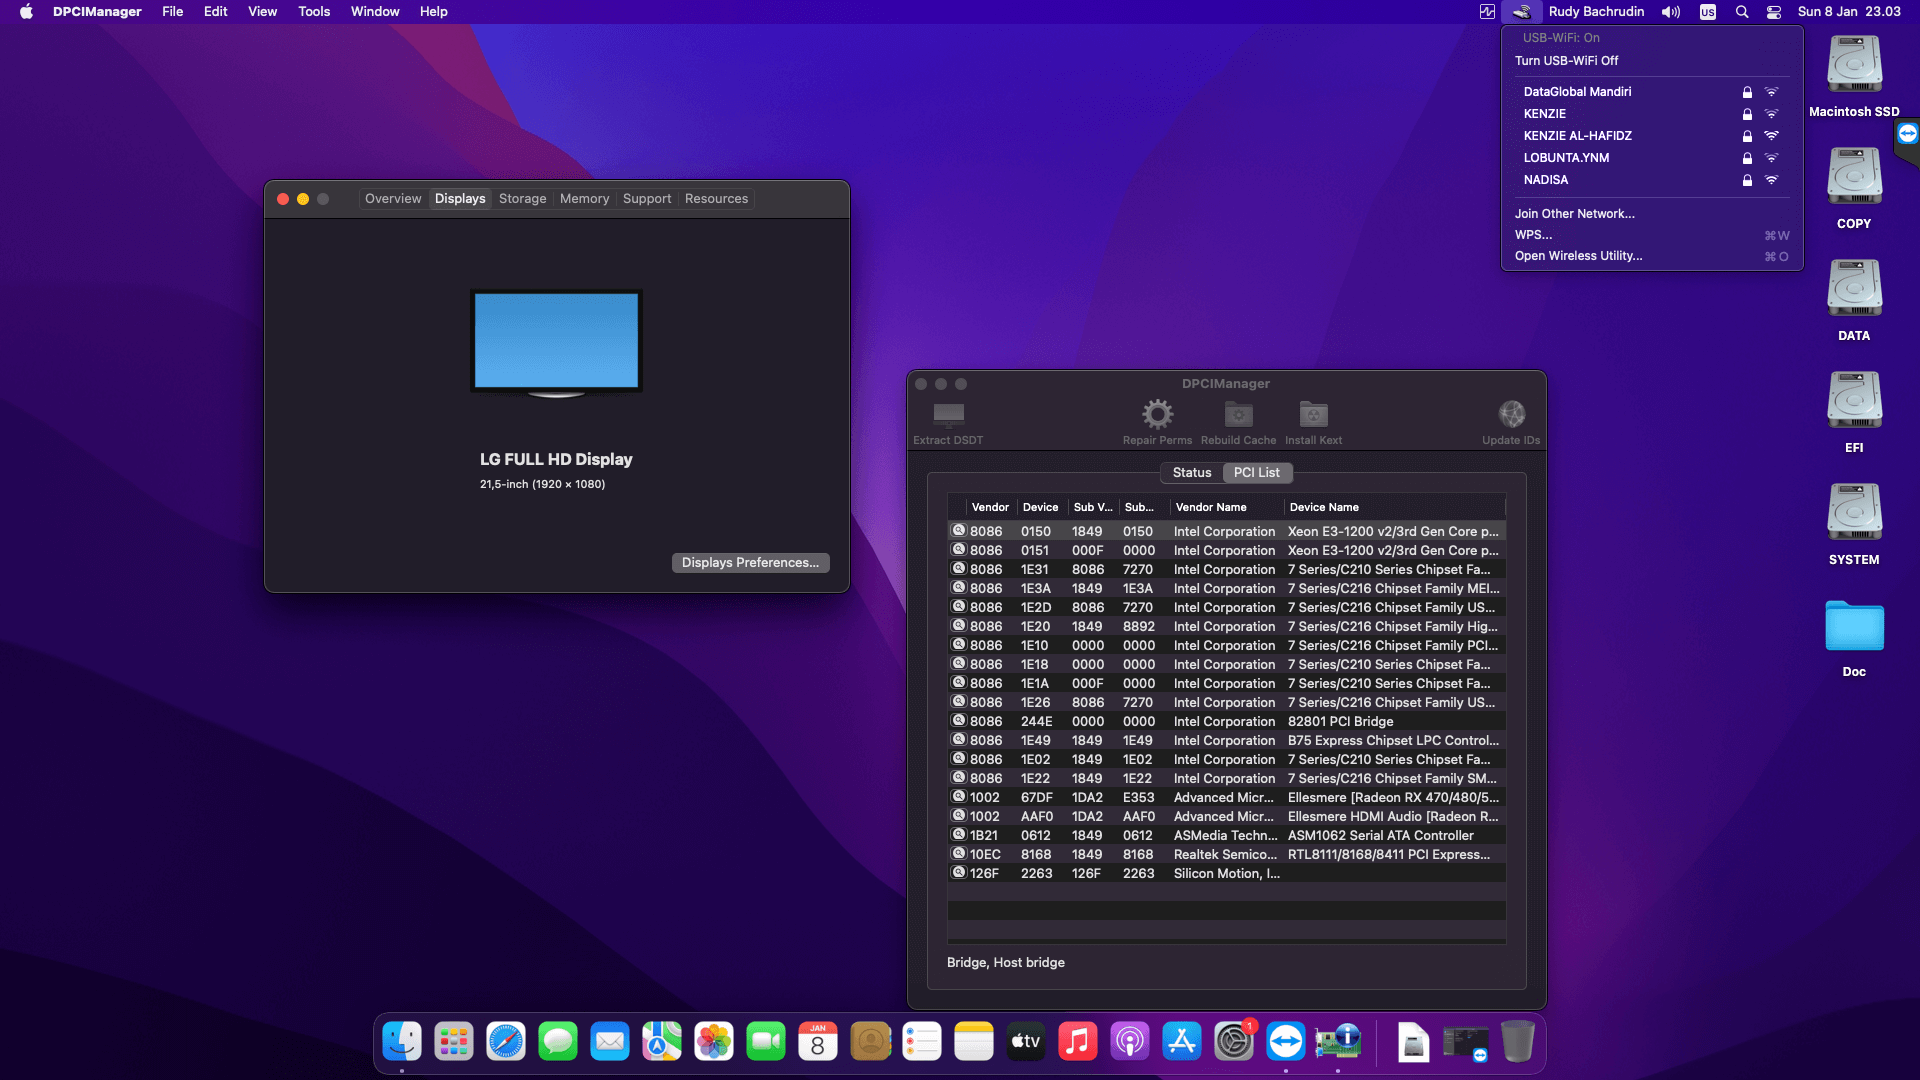The height and width of the screenshot is (1080, 1920).
Task: Open Launchpad from the Dock
Action: [x=454, y=1042]
